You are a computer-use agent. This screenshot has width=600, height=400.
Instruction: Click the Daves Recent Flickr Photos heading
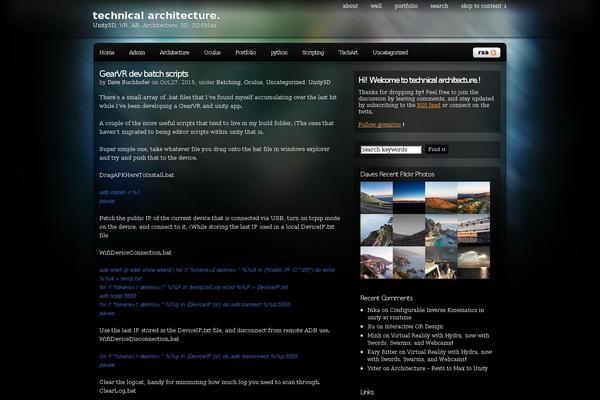tap(397, 174)
